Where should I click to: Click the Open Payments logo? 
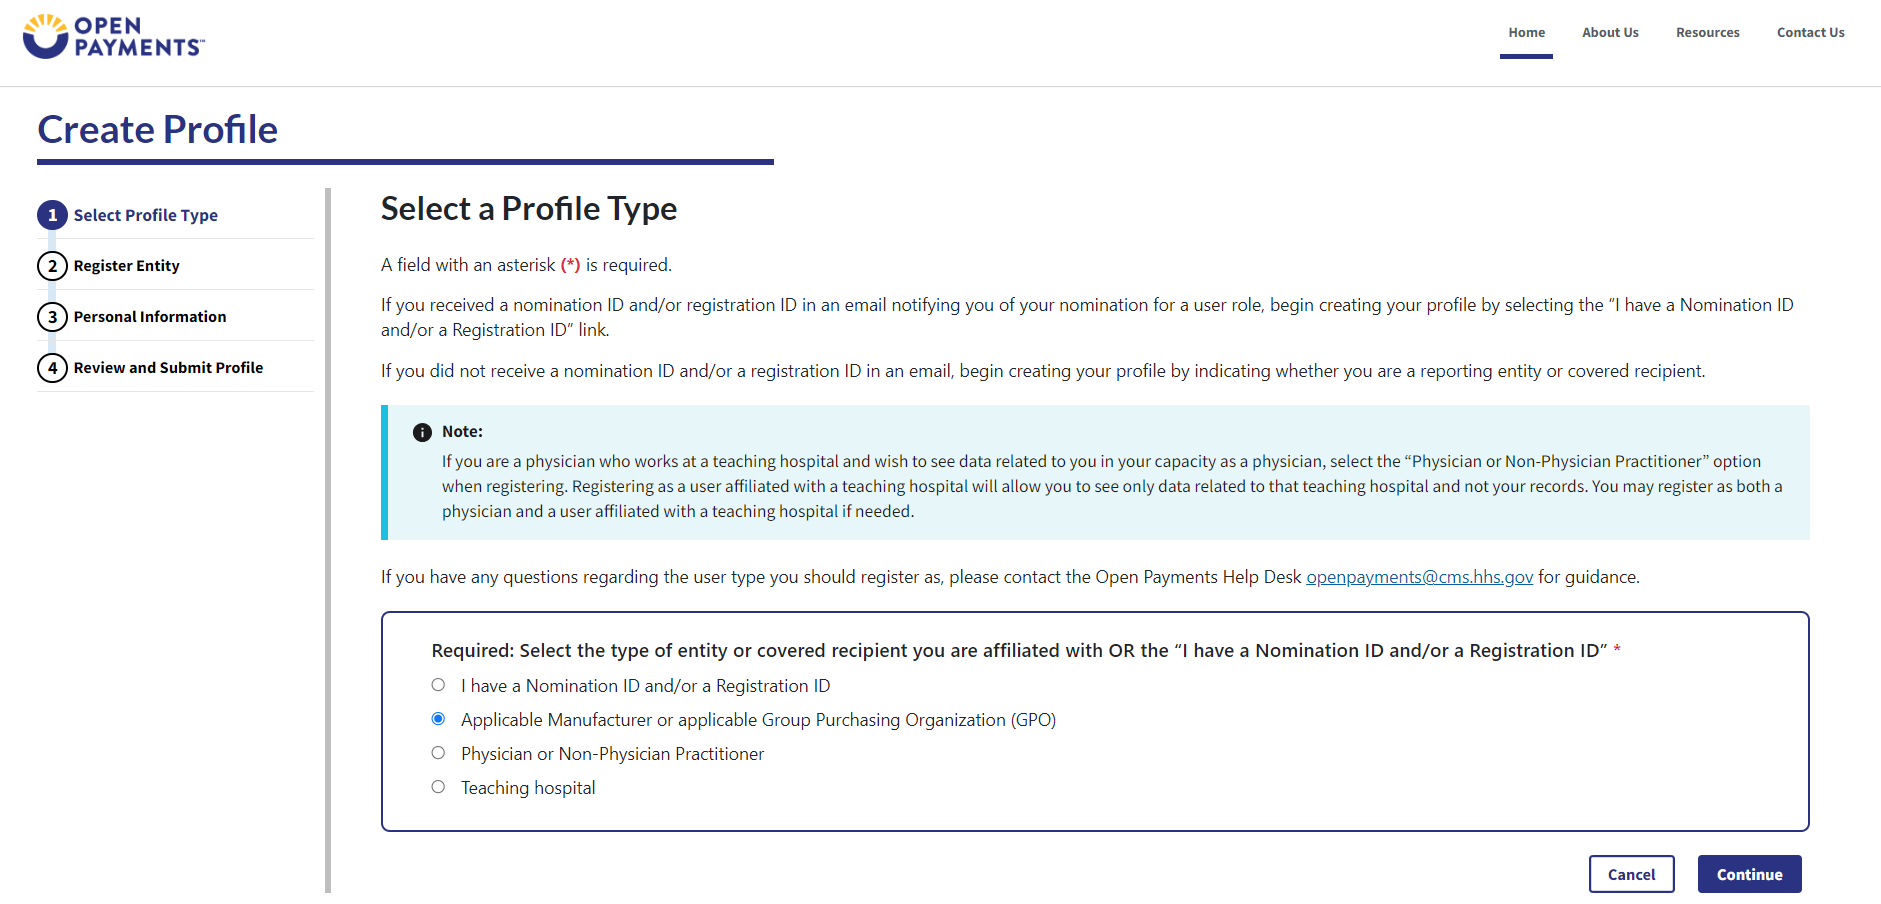point(113,37)
